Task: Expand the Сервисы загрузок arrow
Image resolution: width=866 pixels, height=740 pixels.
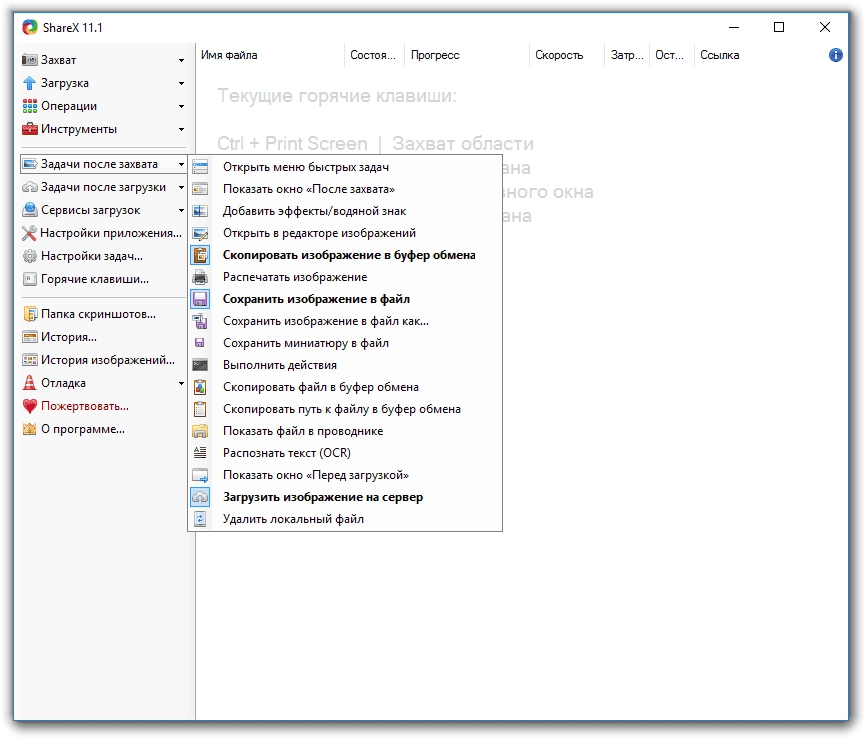Action: pyautogui.click(x=181, y=211)
